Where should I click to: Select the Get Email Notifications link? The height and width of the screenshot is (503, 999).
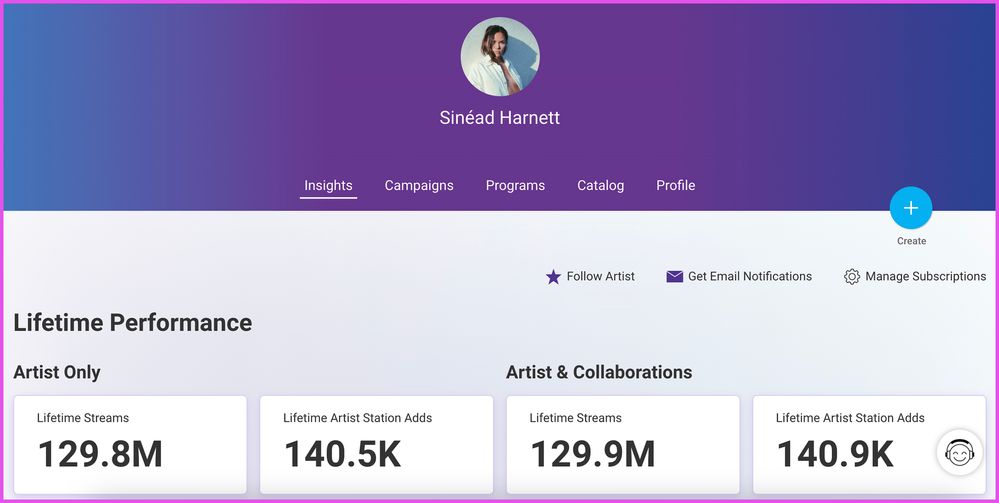[x=749, y=276]
